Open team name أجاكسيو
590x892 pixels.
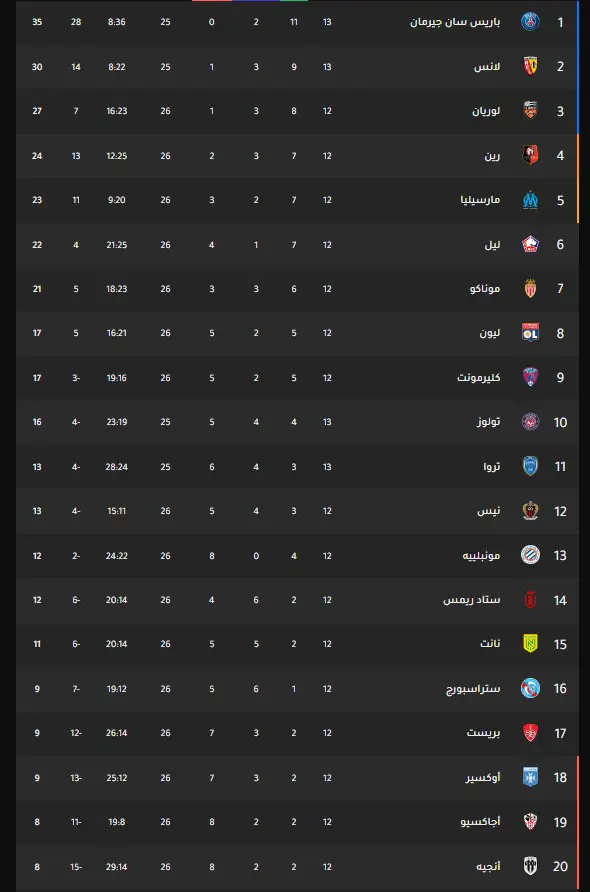pos(480,822)
